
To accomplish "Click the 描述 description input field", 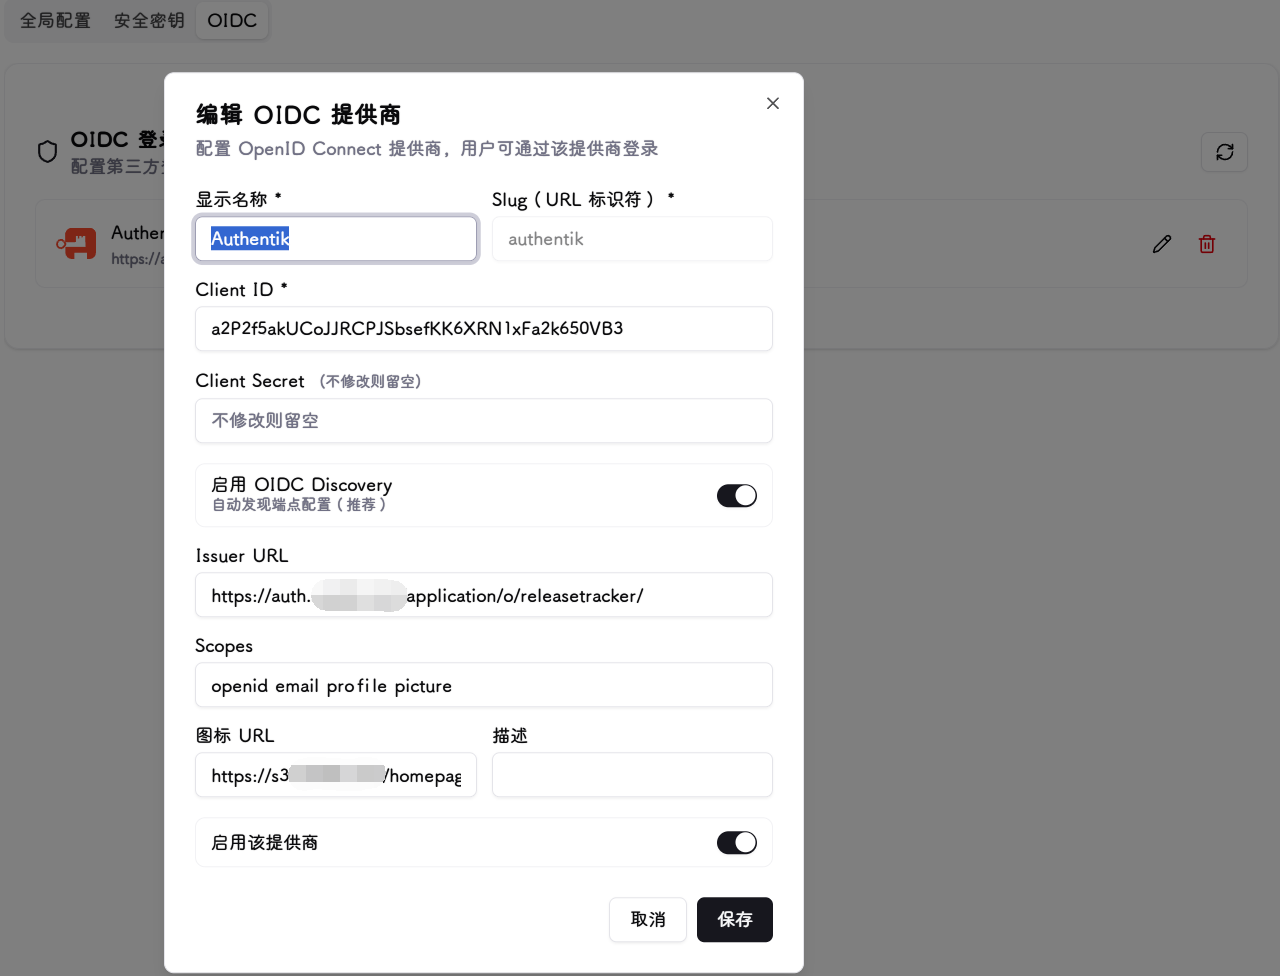I will tap(632, 776).
